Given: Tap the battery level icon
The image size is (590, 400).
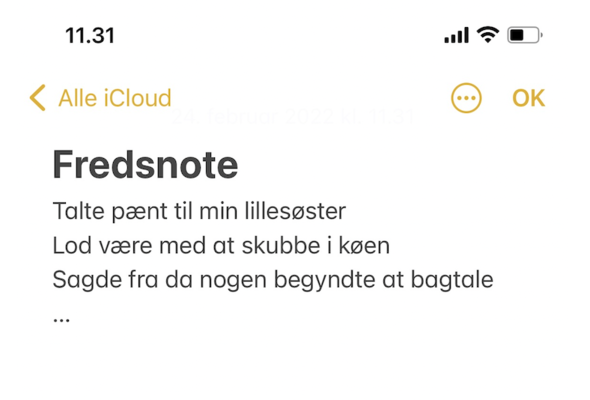Looking at the screenshot, I should pyautogui.click(x=525, y=35).
